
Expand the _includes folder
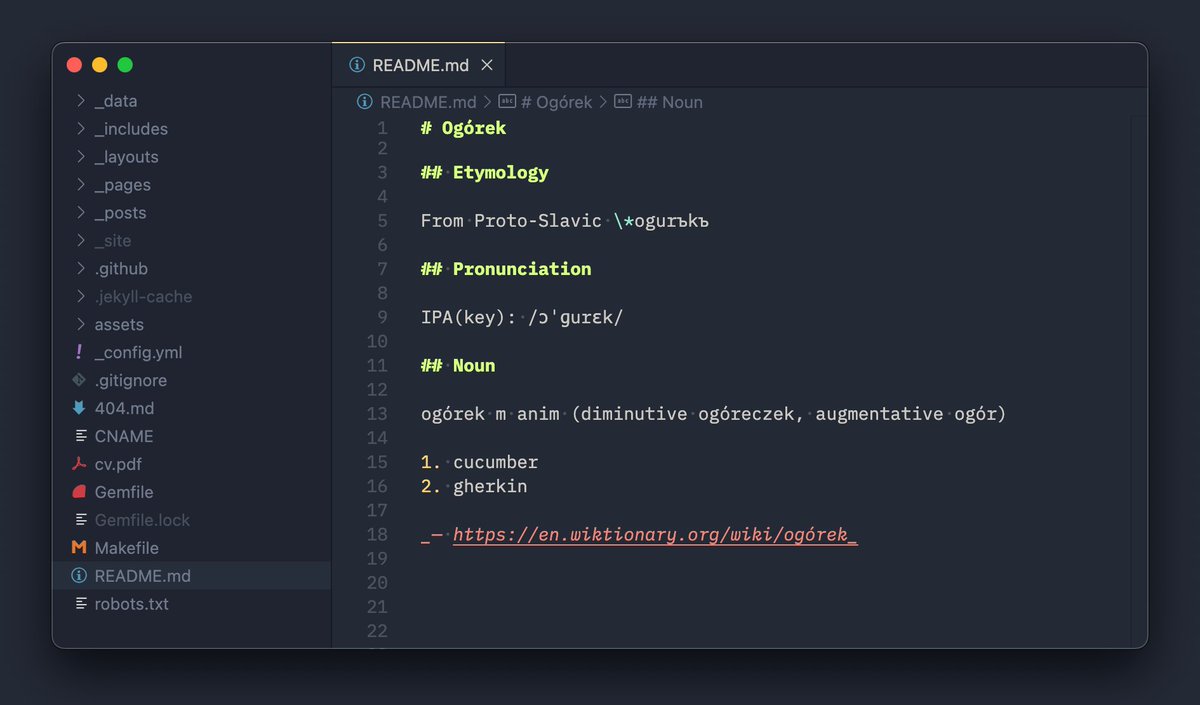click(x=80, y=129)
